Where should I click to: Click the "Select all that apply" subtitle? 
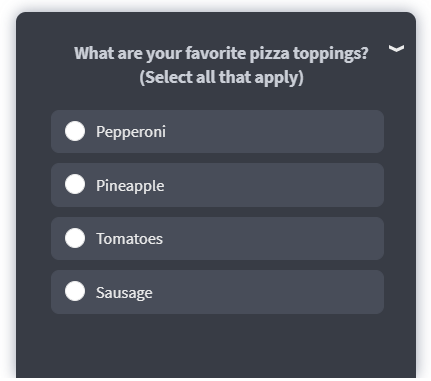221,77
